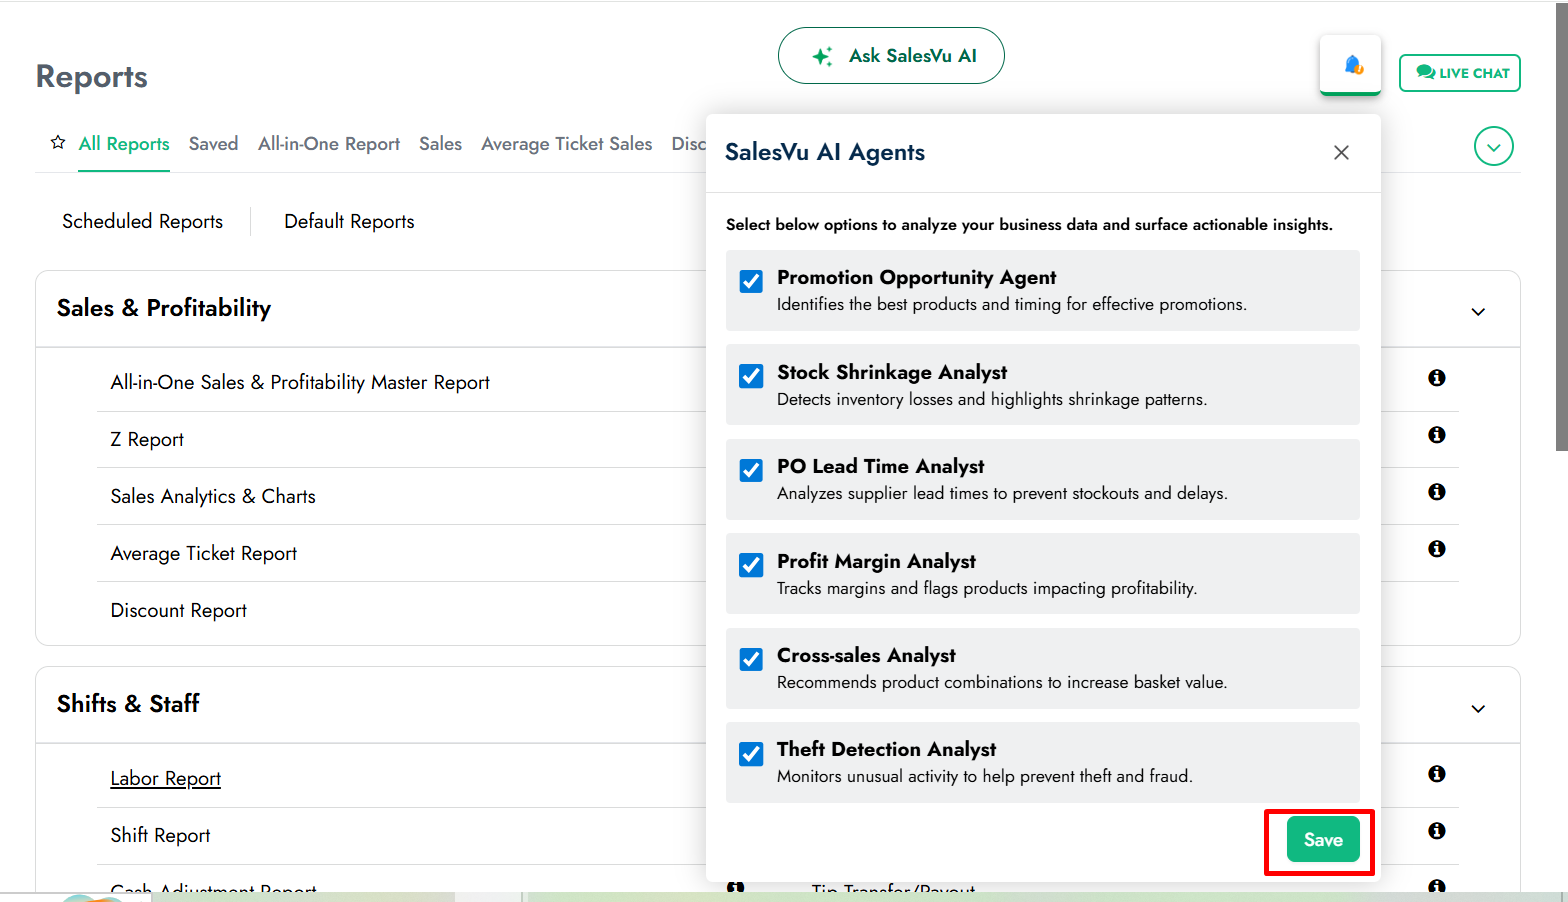Viewport: 1568px width, 902px height.
Task: Click info icon for Shift Report row
Action: pos(1436,831)
